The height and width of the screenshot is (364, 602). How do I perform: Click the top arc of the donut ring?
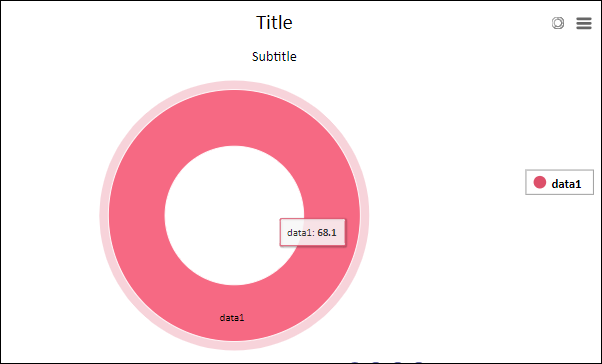pyautogui.click(x=234, y=117)
